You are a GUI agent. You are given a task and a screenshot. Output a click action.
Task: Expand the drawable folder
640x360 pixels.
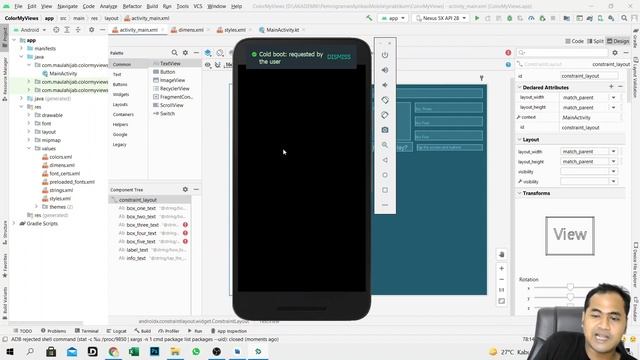pos(29,115)
